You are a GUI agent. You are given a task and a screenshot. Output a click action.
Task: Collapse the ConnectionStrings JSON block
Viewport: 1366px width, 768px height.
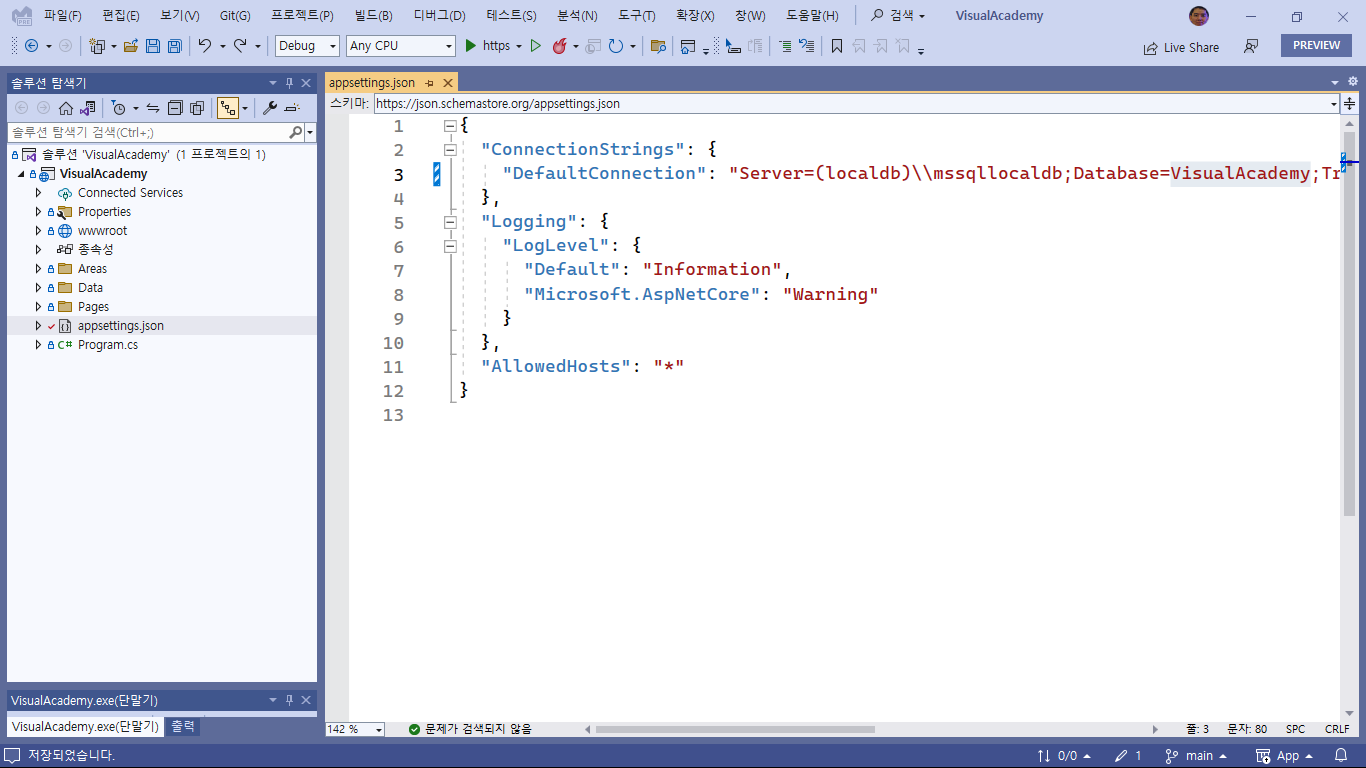pos(450,150)
